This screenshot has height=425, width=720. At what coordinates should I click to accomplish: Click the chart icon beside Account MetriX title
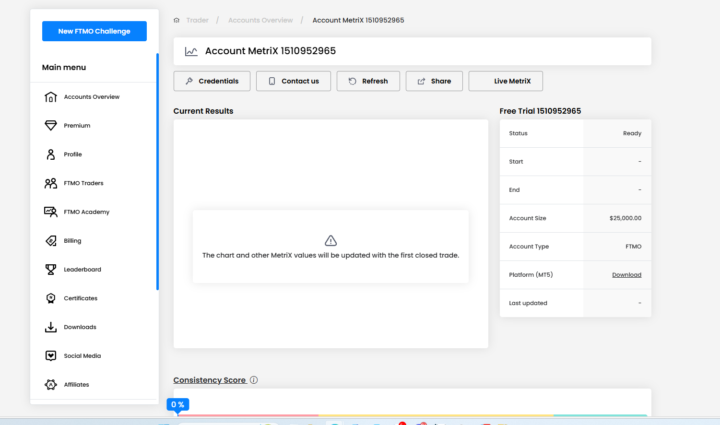(x=191, y=51)
